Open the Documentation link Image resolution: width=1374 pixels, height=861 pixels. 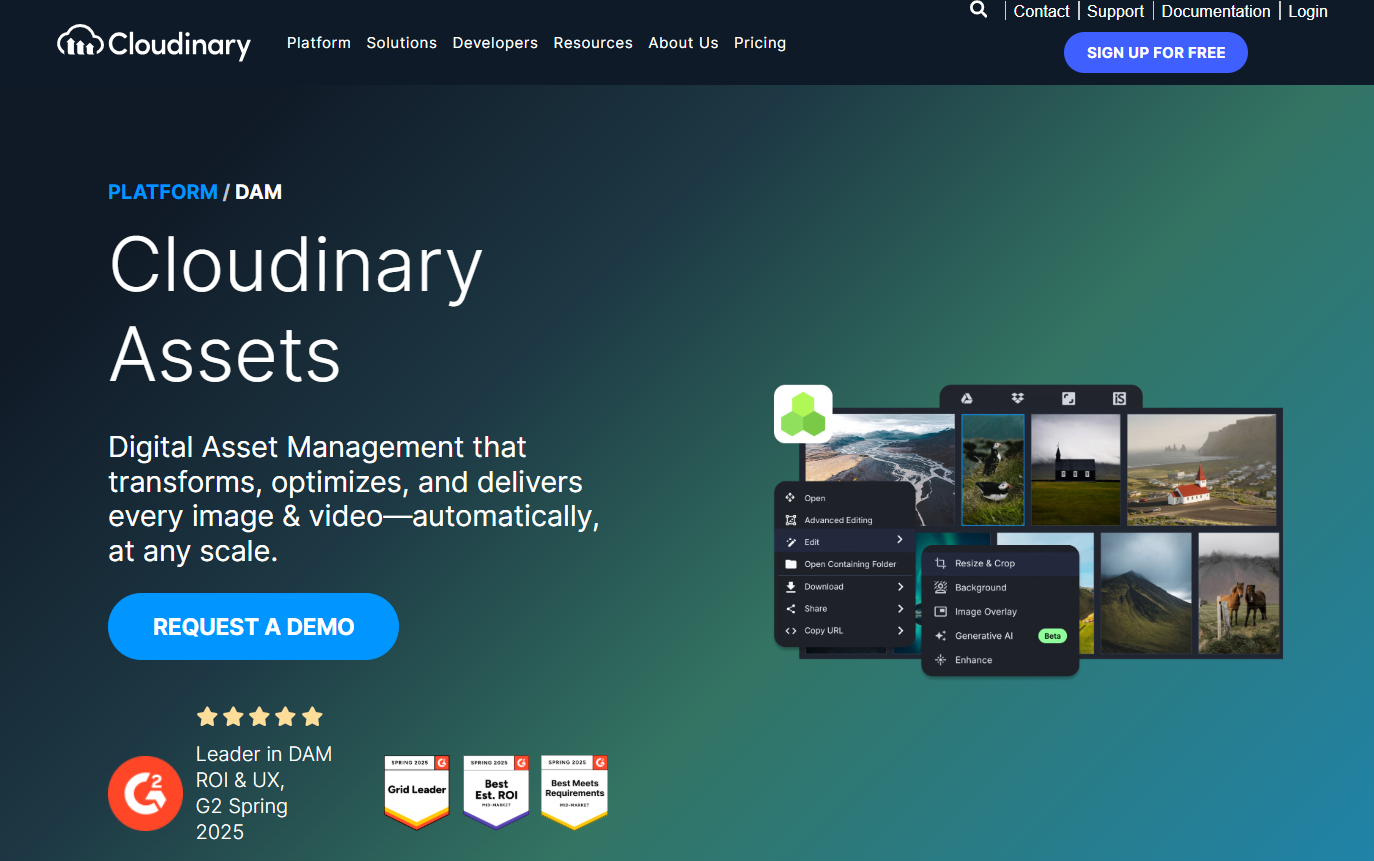click(1215, 11)
